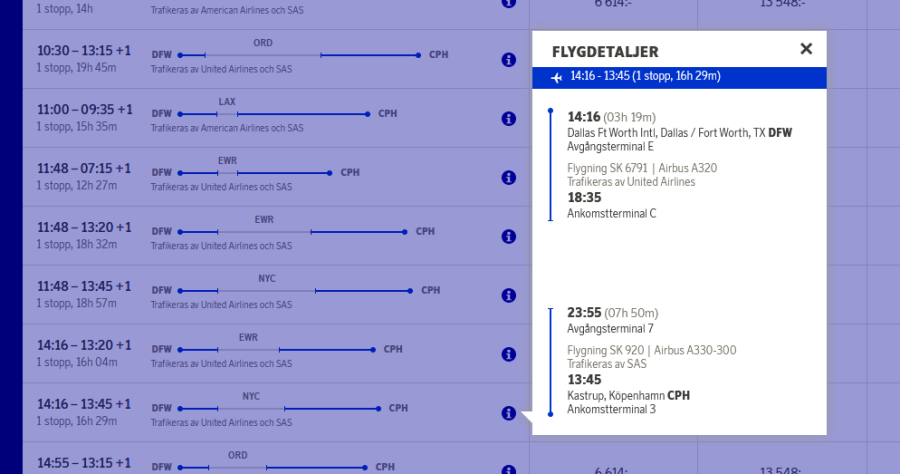Viewport: 900px width, 474px height.
Task: Click the airplane icon in the popup header
Action: tap(557, 78)
